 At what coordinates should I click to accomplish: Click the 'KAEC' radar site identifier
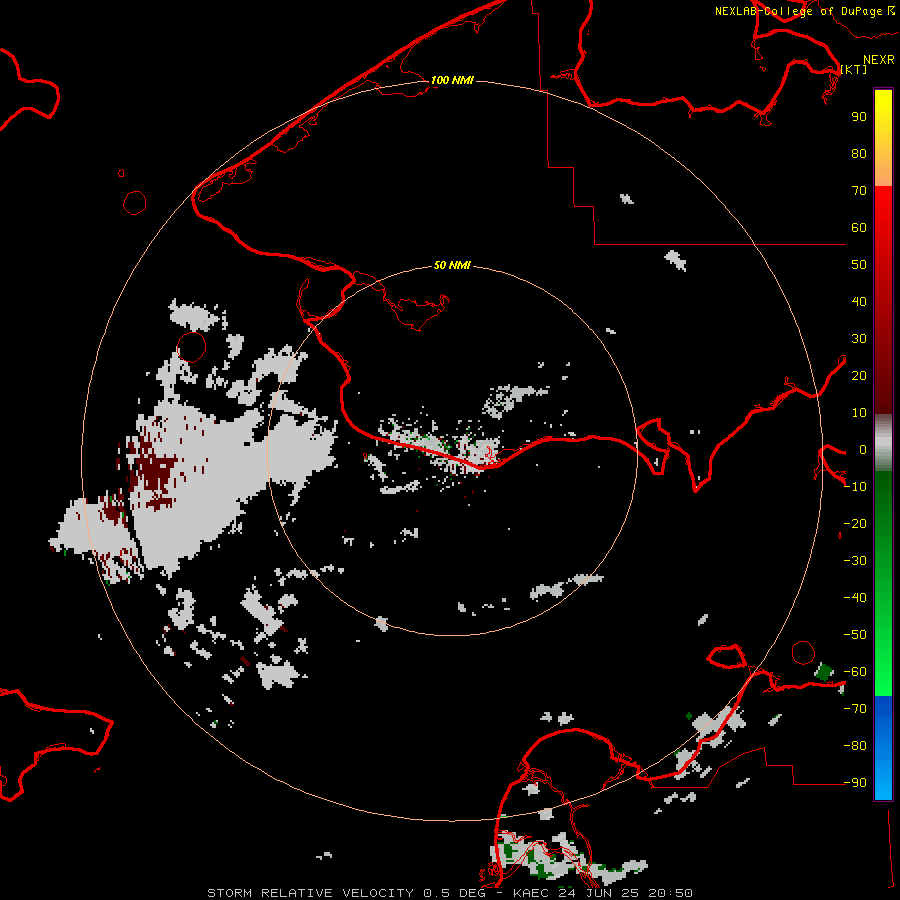click(x=531, y=893)
